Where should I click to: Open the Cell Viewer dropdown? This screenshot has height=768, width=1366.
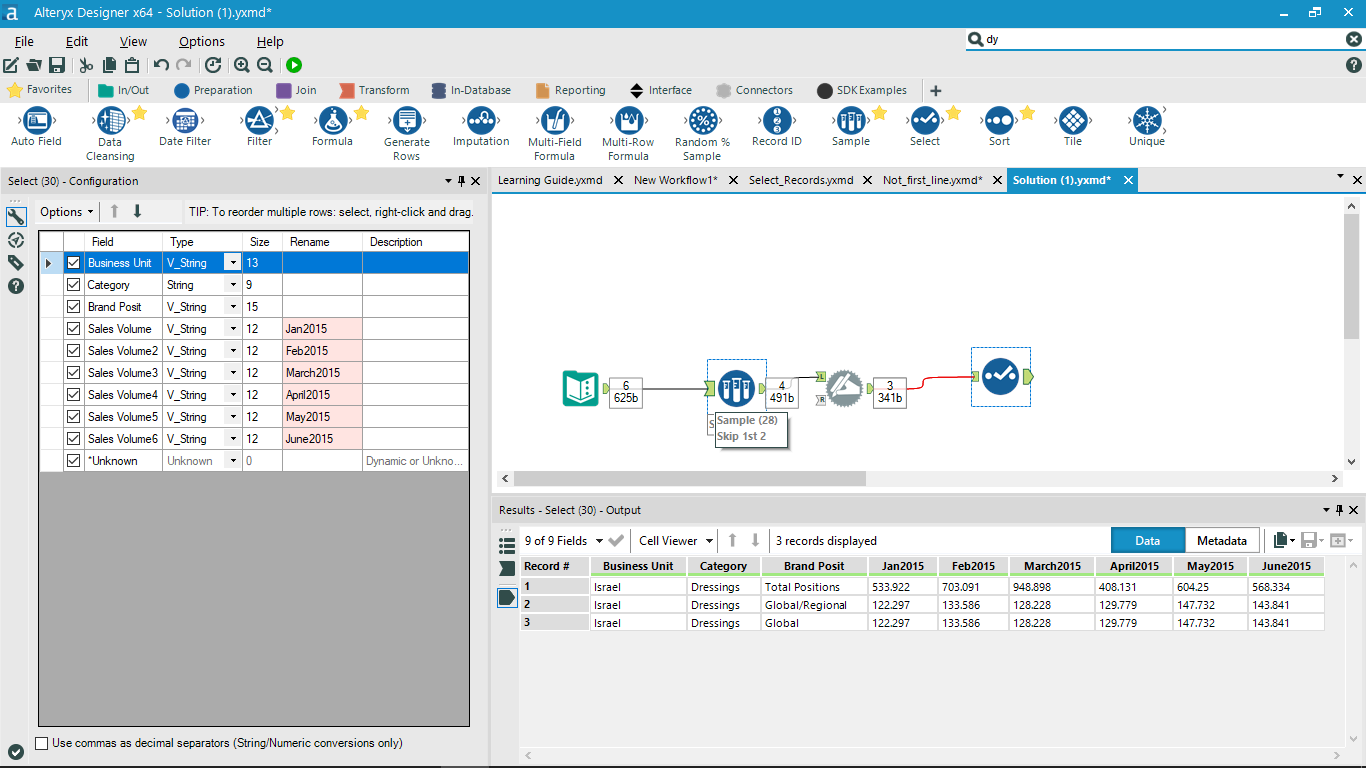click(676, 541)
